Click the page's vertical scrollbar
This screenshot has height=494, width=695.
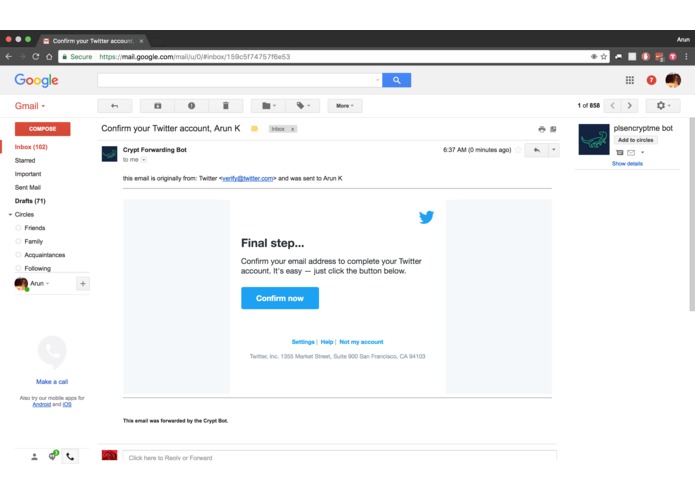tap(692, 214)
